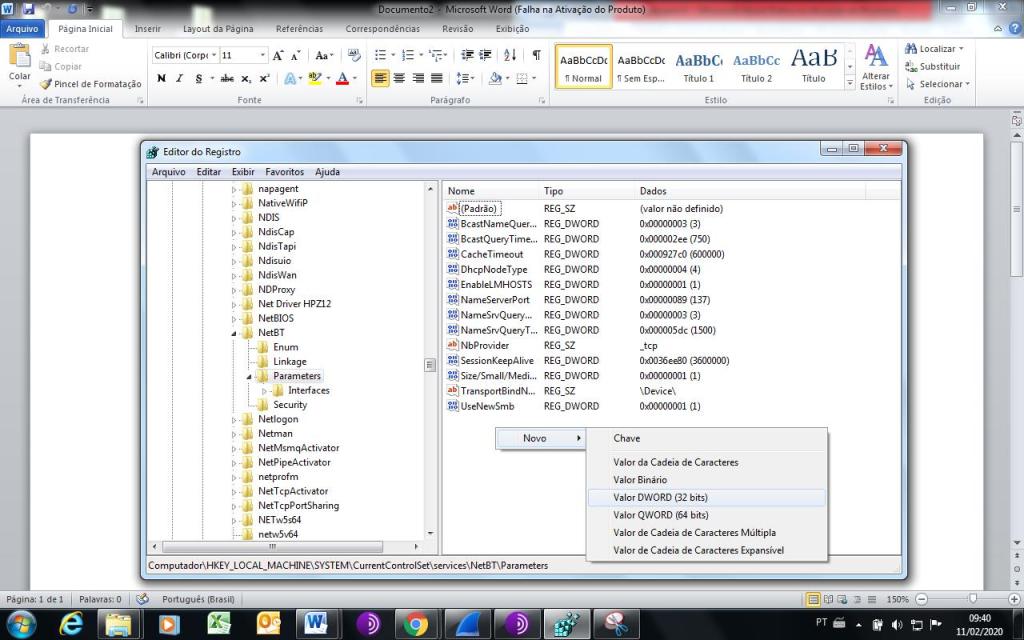Image resolution: width=1024 pixels, height=640 pixels.
Task: Center-align the paragraph text
Action: click(x=399, y=78)
